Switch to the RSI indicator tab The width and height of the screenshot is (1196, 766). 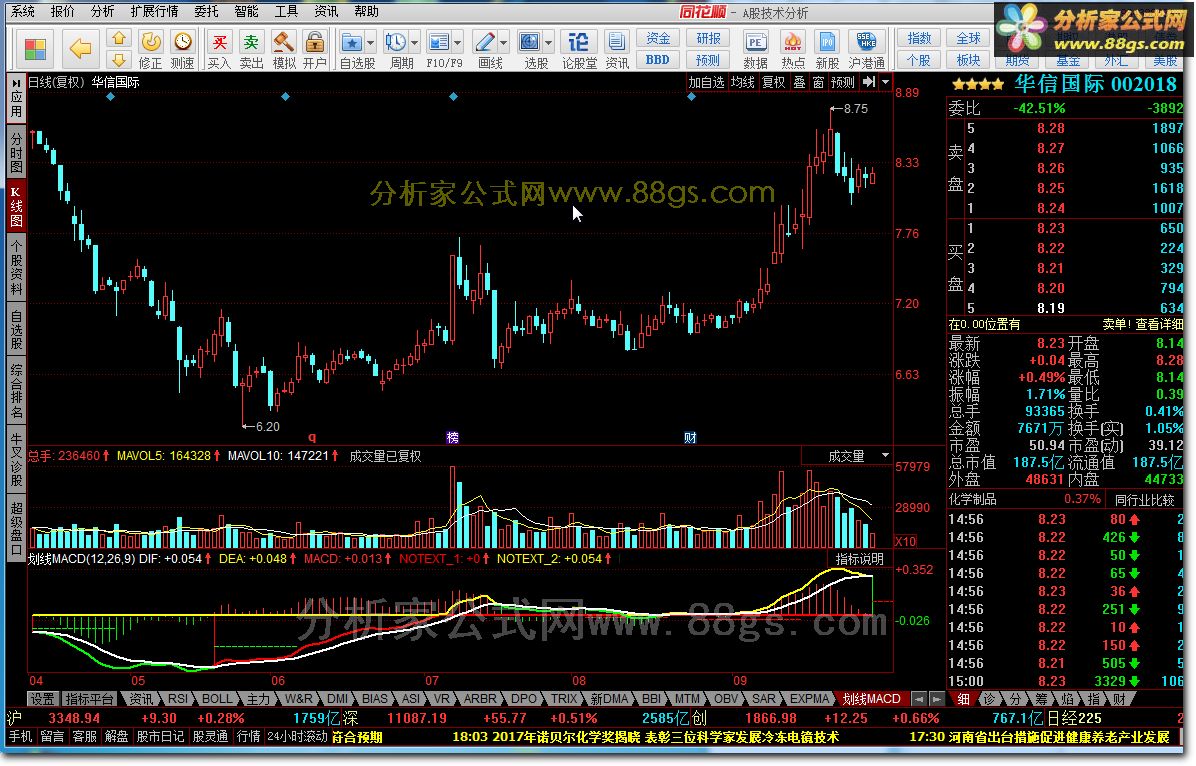[178, 698]
